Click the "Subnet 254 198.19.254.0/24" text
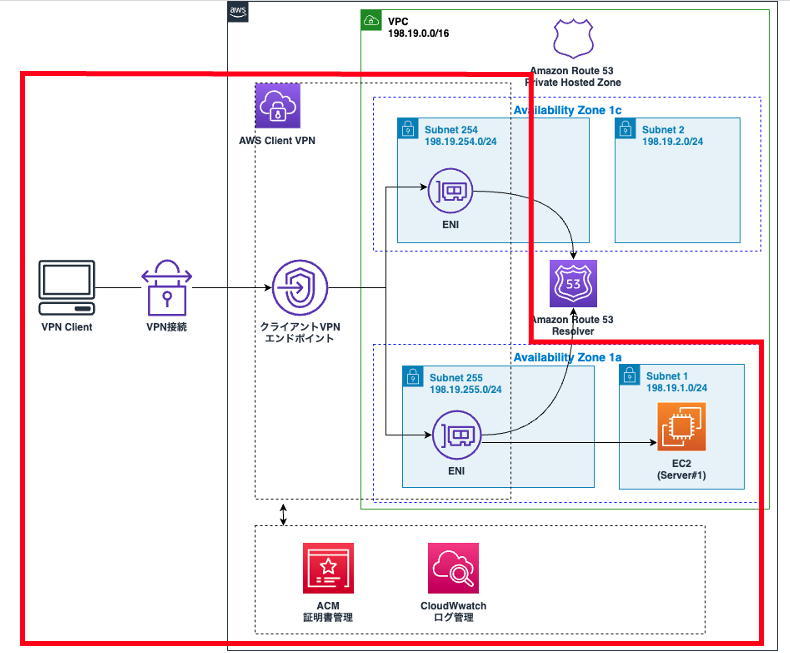 click(x=460, y=136)
